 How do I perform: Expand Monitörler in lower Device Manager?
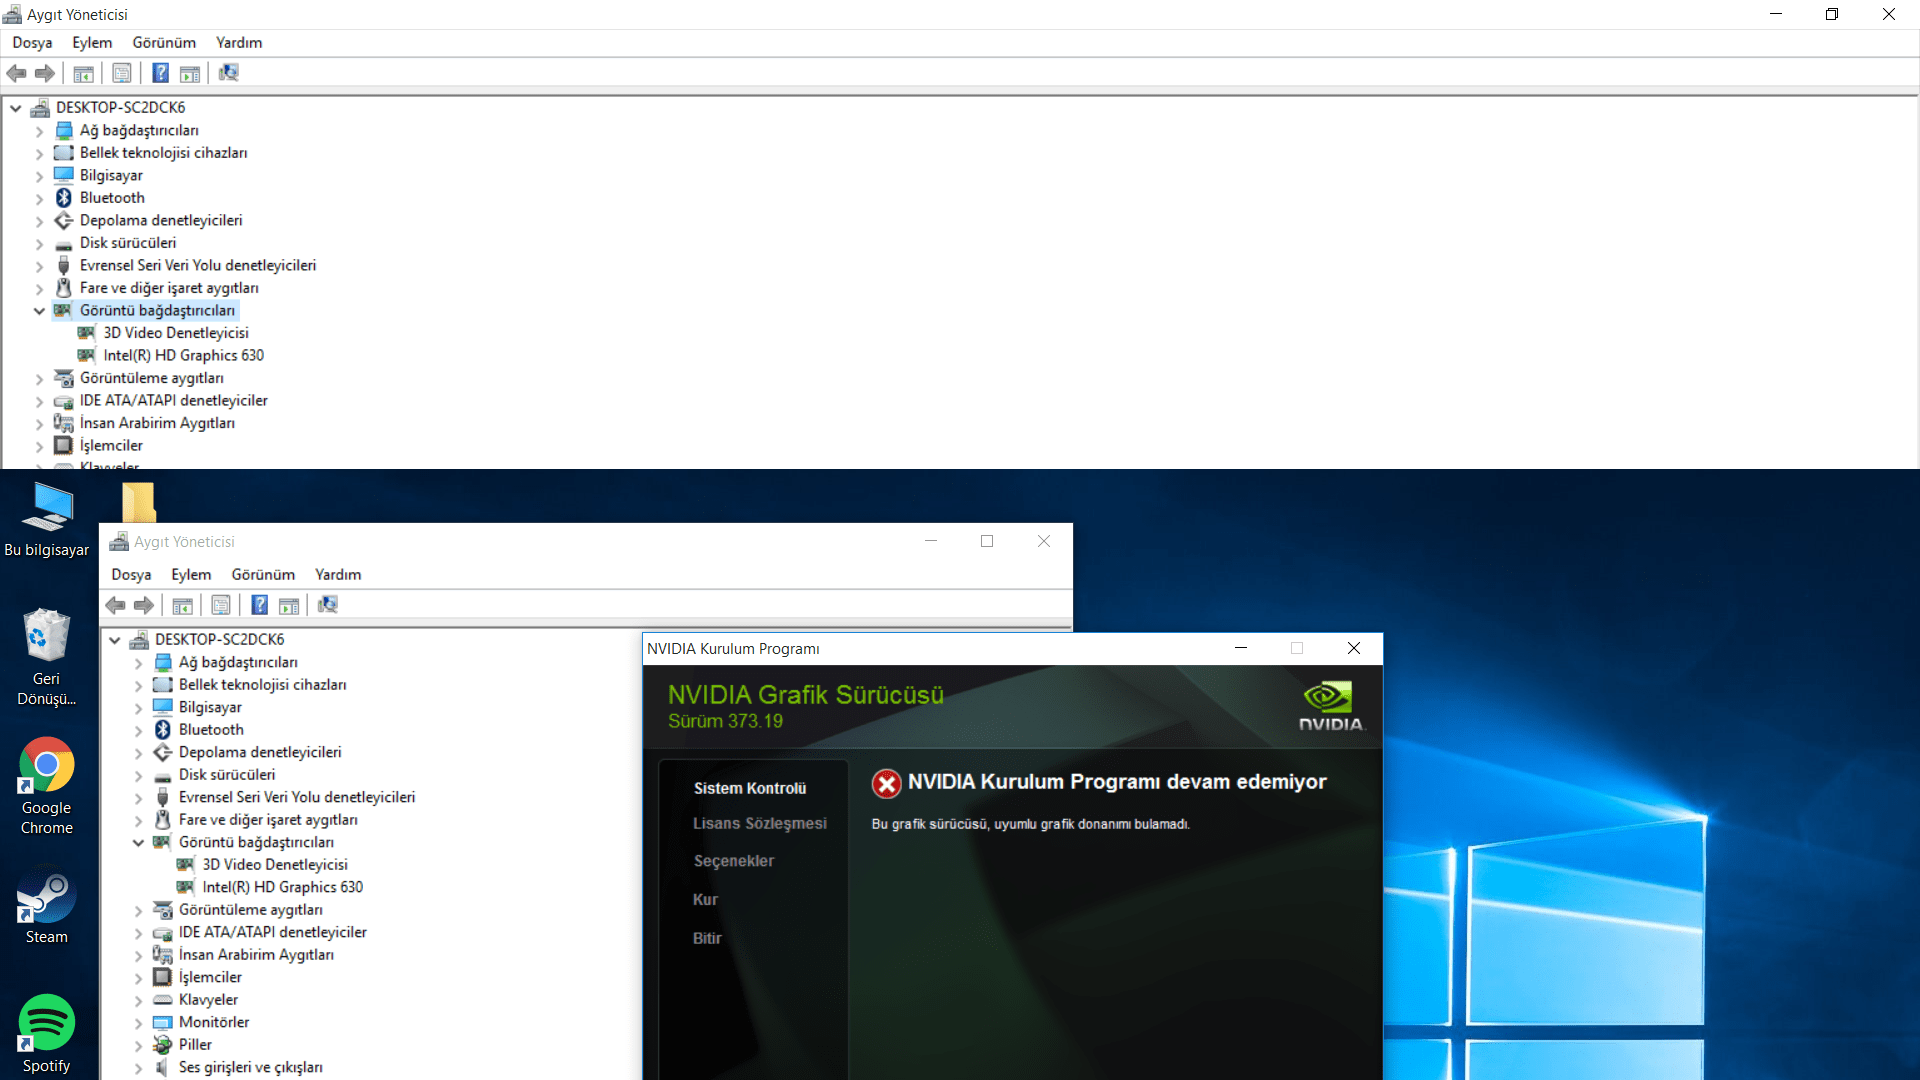(x=138, y=1023)
